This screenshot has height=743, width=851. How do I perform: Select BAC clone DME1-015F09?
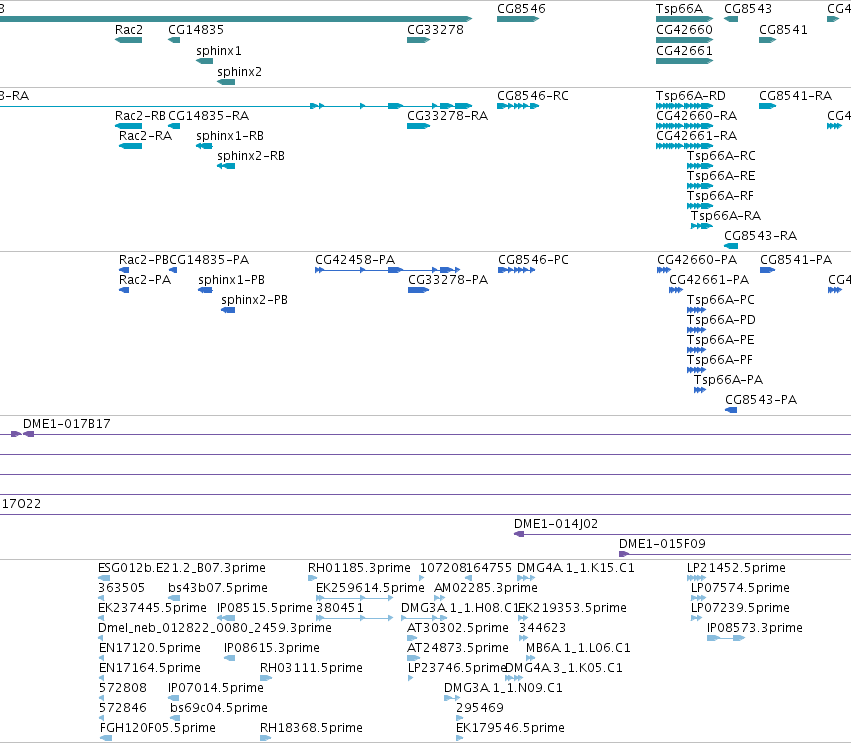(735, 554)
